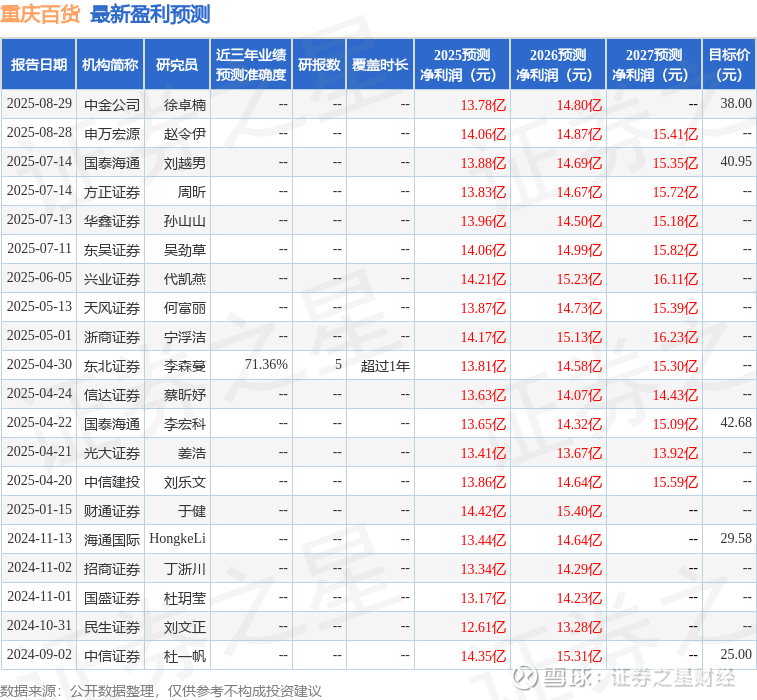Click analyst name 李宏科
The height and width of the screenshot is (700, 757).
[185, 424]
